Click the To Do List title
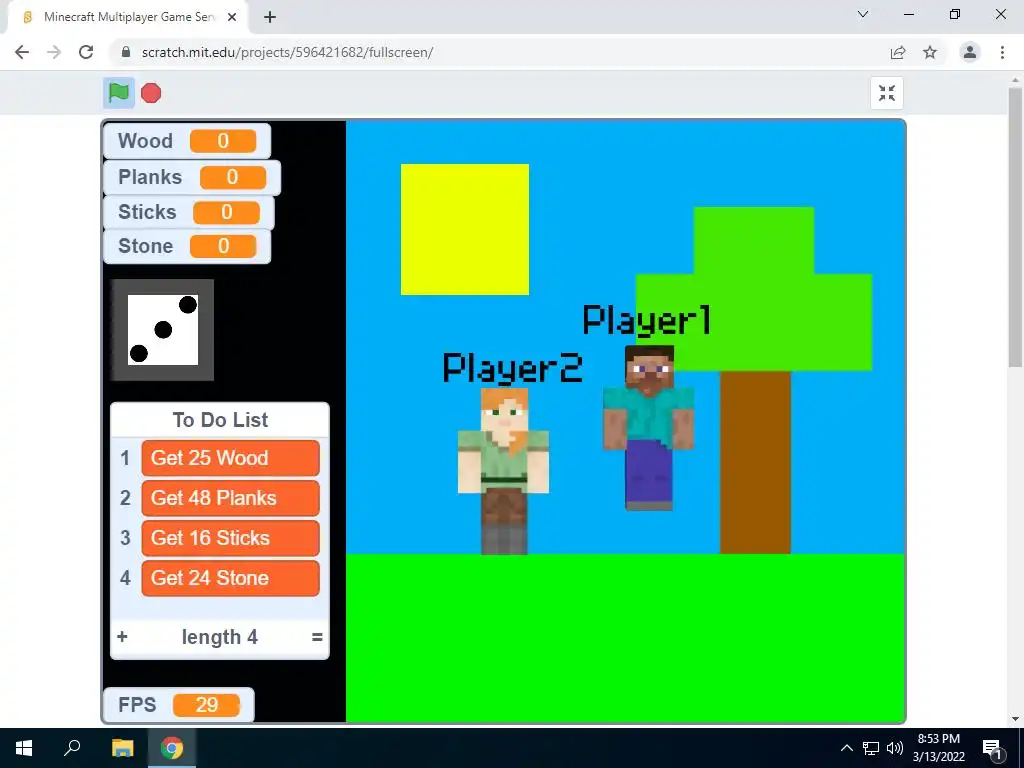The height and width of the screenshot is (768, 1024). click(x=220, y=420)
